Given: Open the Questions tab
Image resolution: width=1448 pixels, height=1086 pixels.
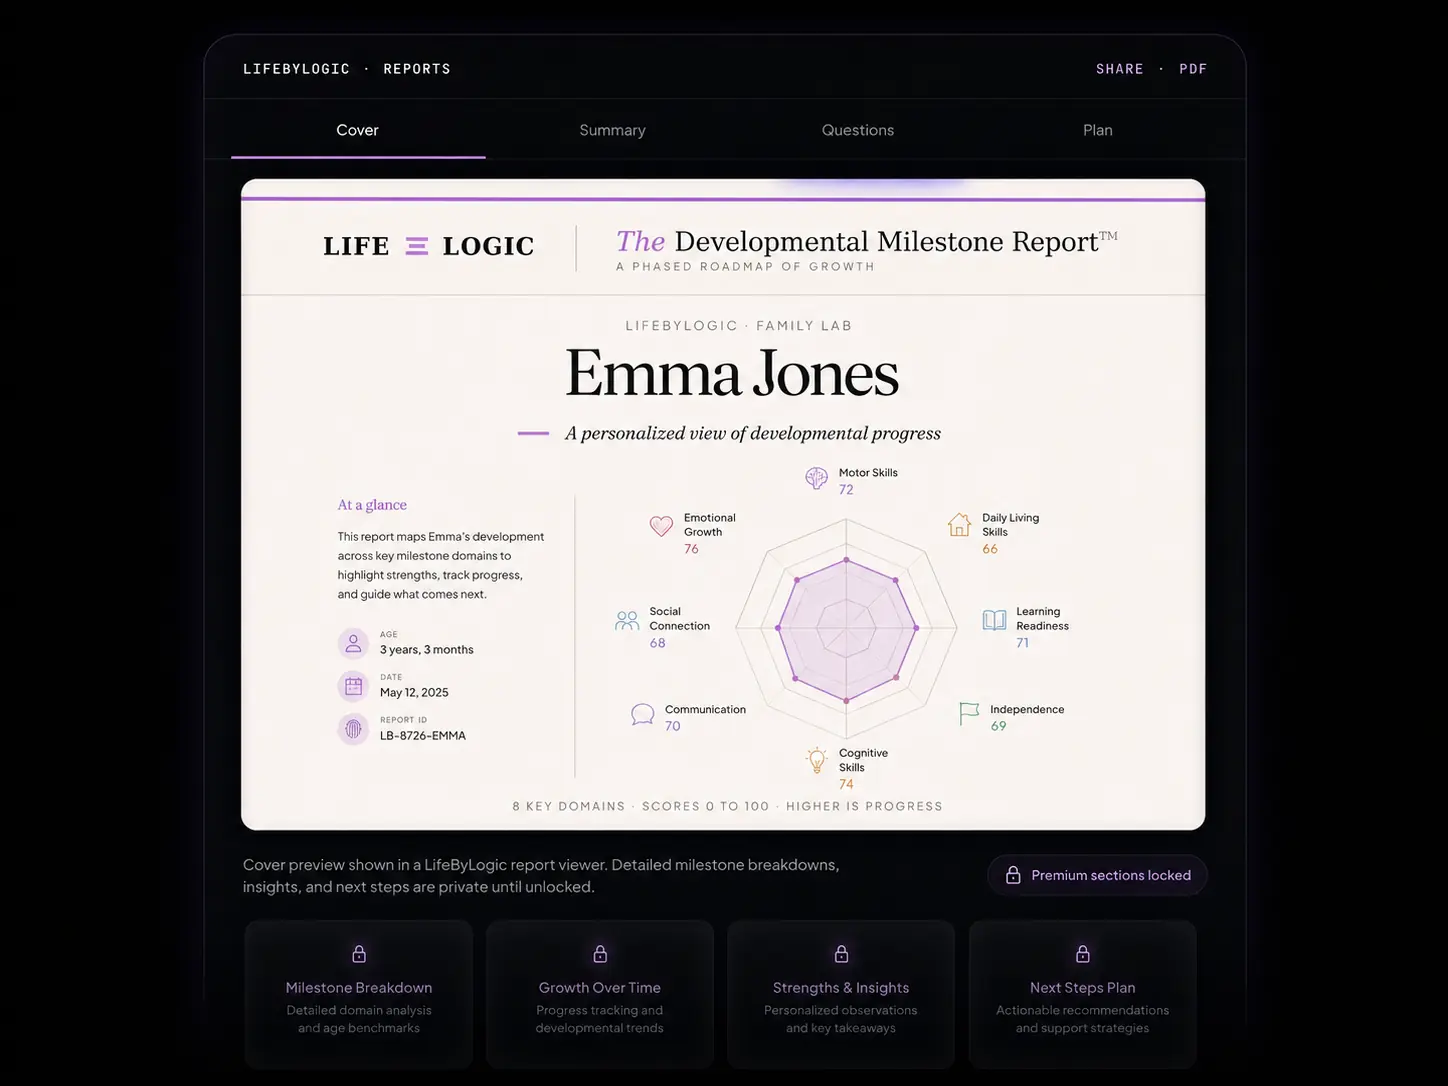Looking at the screenshot, I should coord(858,130).
